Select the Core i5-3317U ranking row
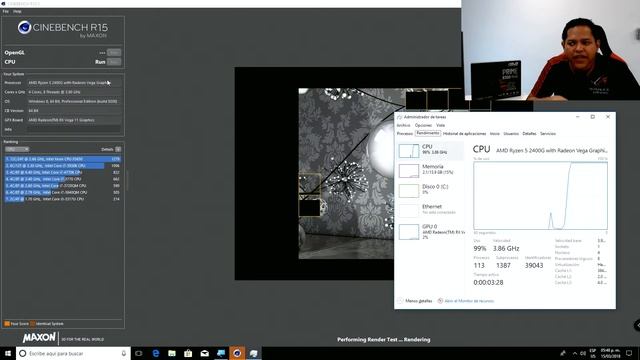The image size is (640, 360). click(x=63, y=199)
